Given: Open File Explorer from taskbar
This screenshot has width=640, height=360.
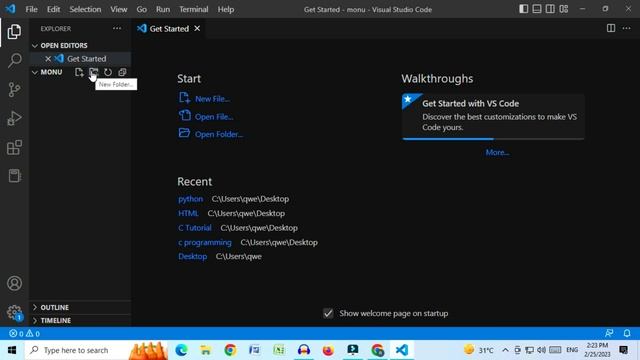Looking at the screenshot, I should point(206,350).
